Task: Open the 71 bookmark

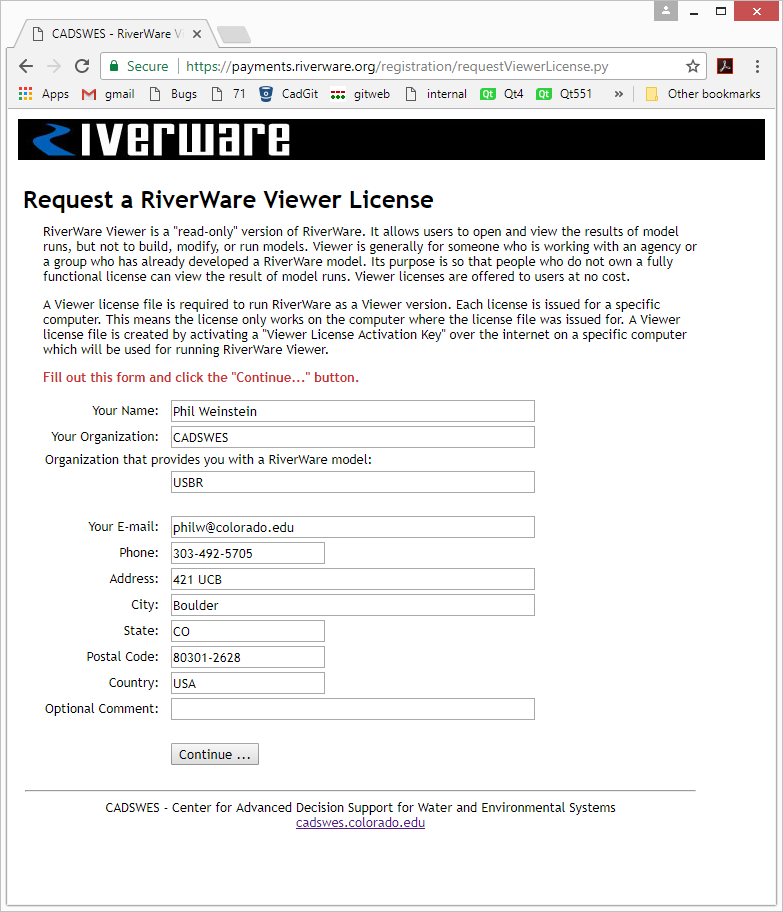Action: 229,94
